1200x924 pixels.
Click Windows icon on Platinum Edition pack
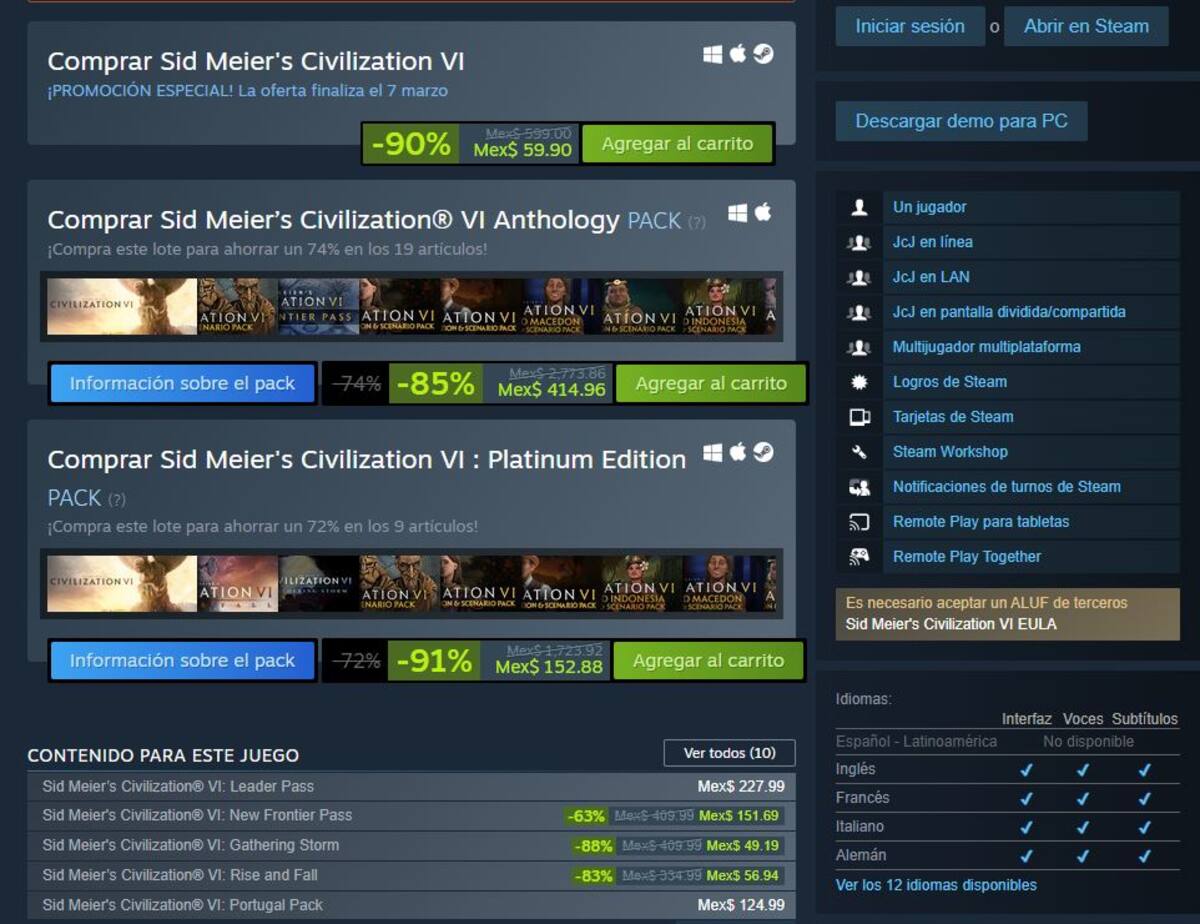(x=712, y=453)
